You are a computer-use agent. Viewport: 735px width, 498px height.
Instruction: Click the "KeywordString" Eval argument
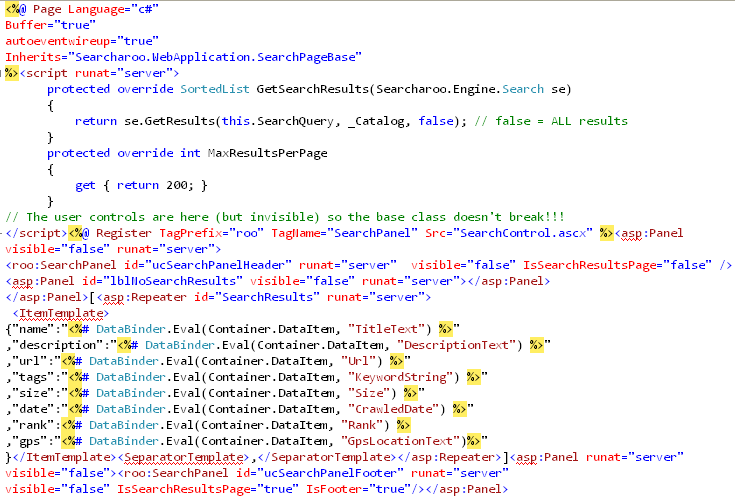click(403, 377)
